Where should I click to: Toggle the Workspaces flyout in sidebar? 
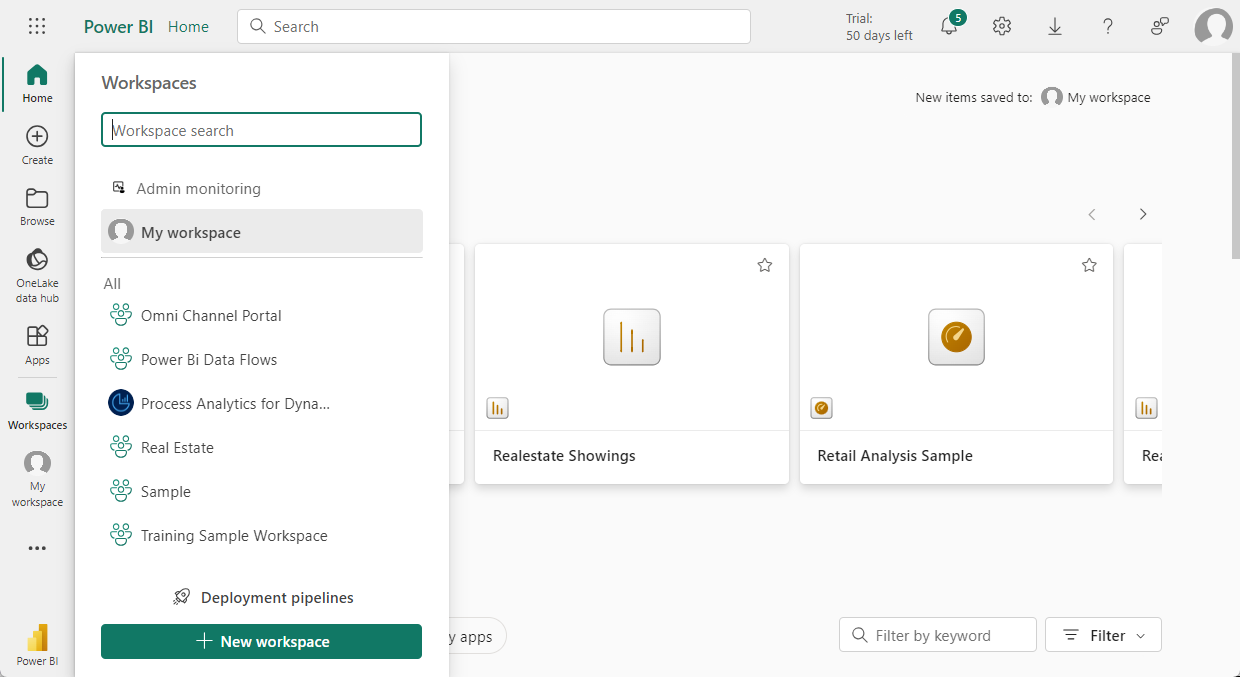click(37, 411)
